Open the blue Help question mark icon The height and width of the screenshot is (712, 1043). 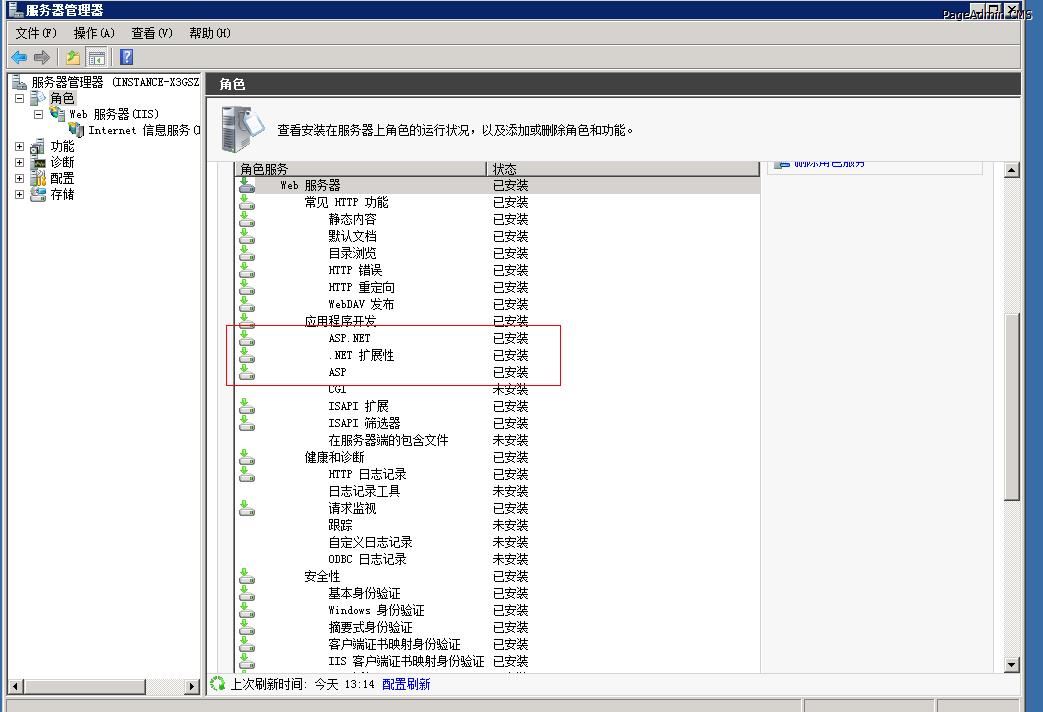coord(126,57)
